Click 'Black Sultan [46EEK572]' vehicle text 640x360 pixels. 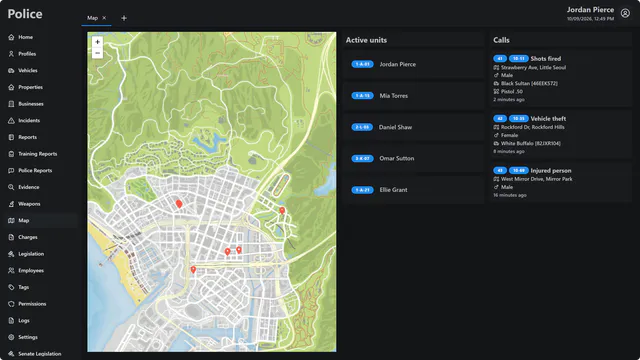[529, 83]
